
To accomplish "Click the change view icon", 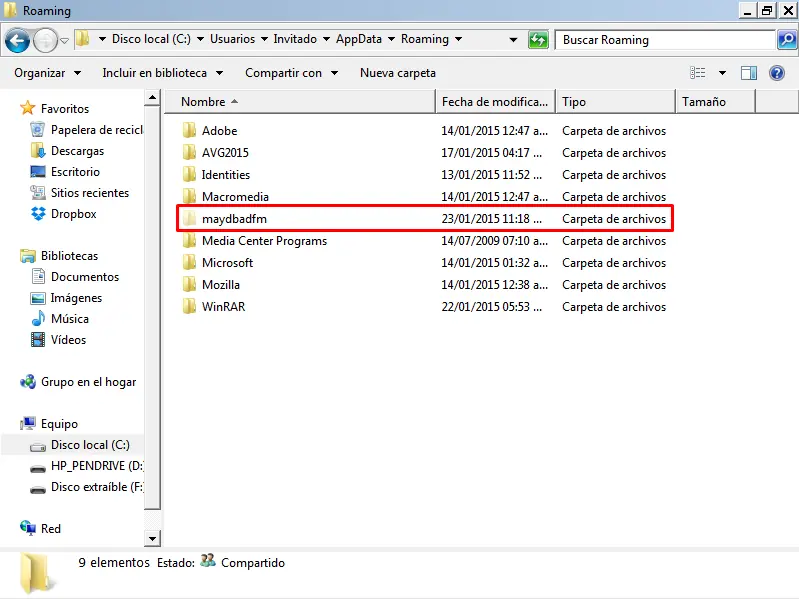I will (x=698, y=73).
